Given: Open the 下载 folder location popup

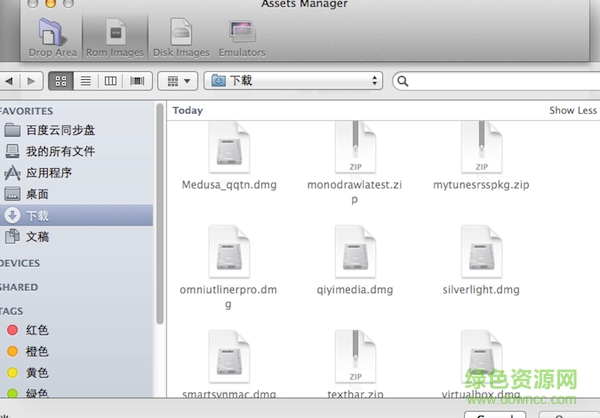Looking at the screenshot, I should tap(293, 81).
